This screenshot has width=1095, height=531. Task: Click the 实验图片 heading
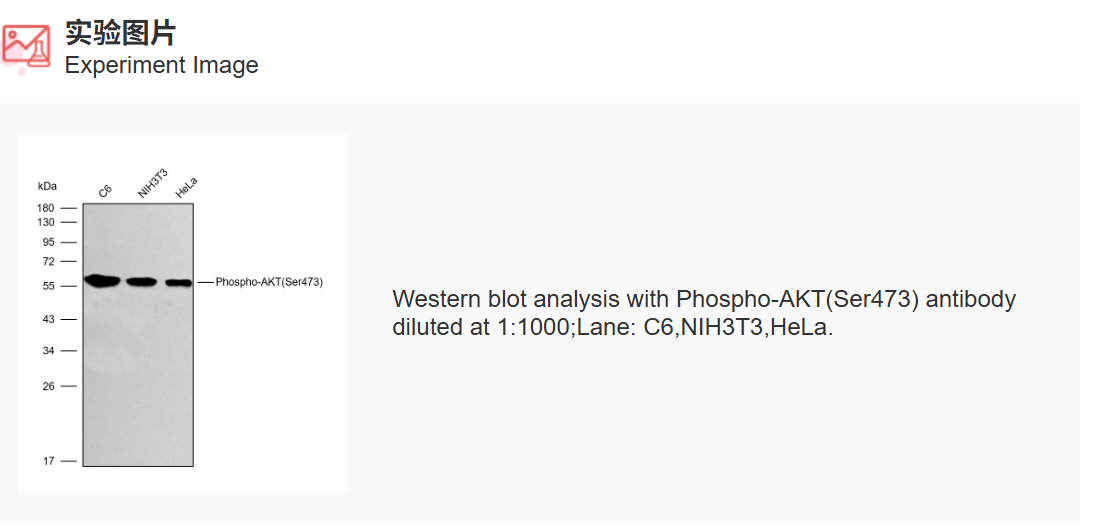coord(120,33)
